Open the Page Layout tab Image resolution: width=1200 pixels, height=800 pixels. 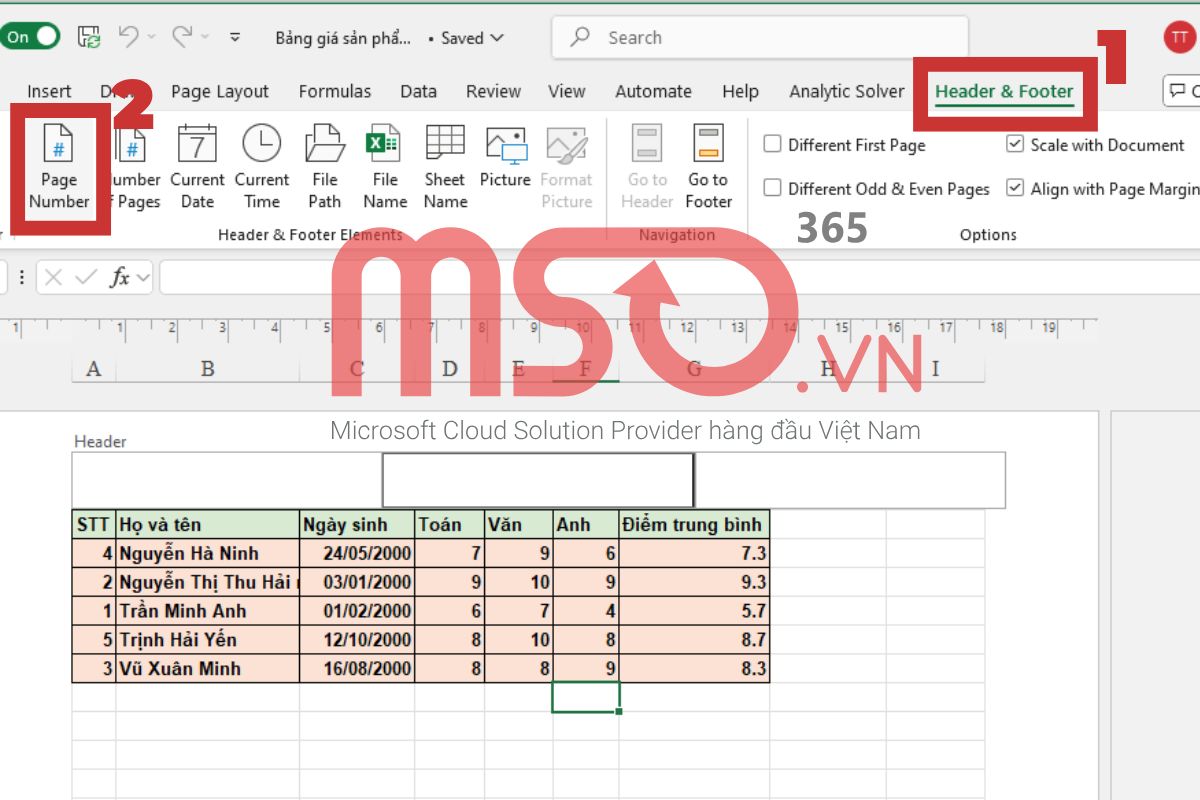click(220, 91)
